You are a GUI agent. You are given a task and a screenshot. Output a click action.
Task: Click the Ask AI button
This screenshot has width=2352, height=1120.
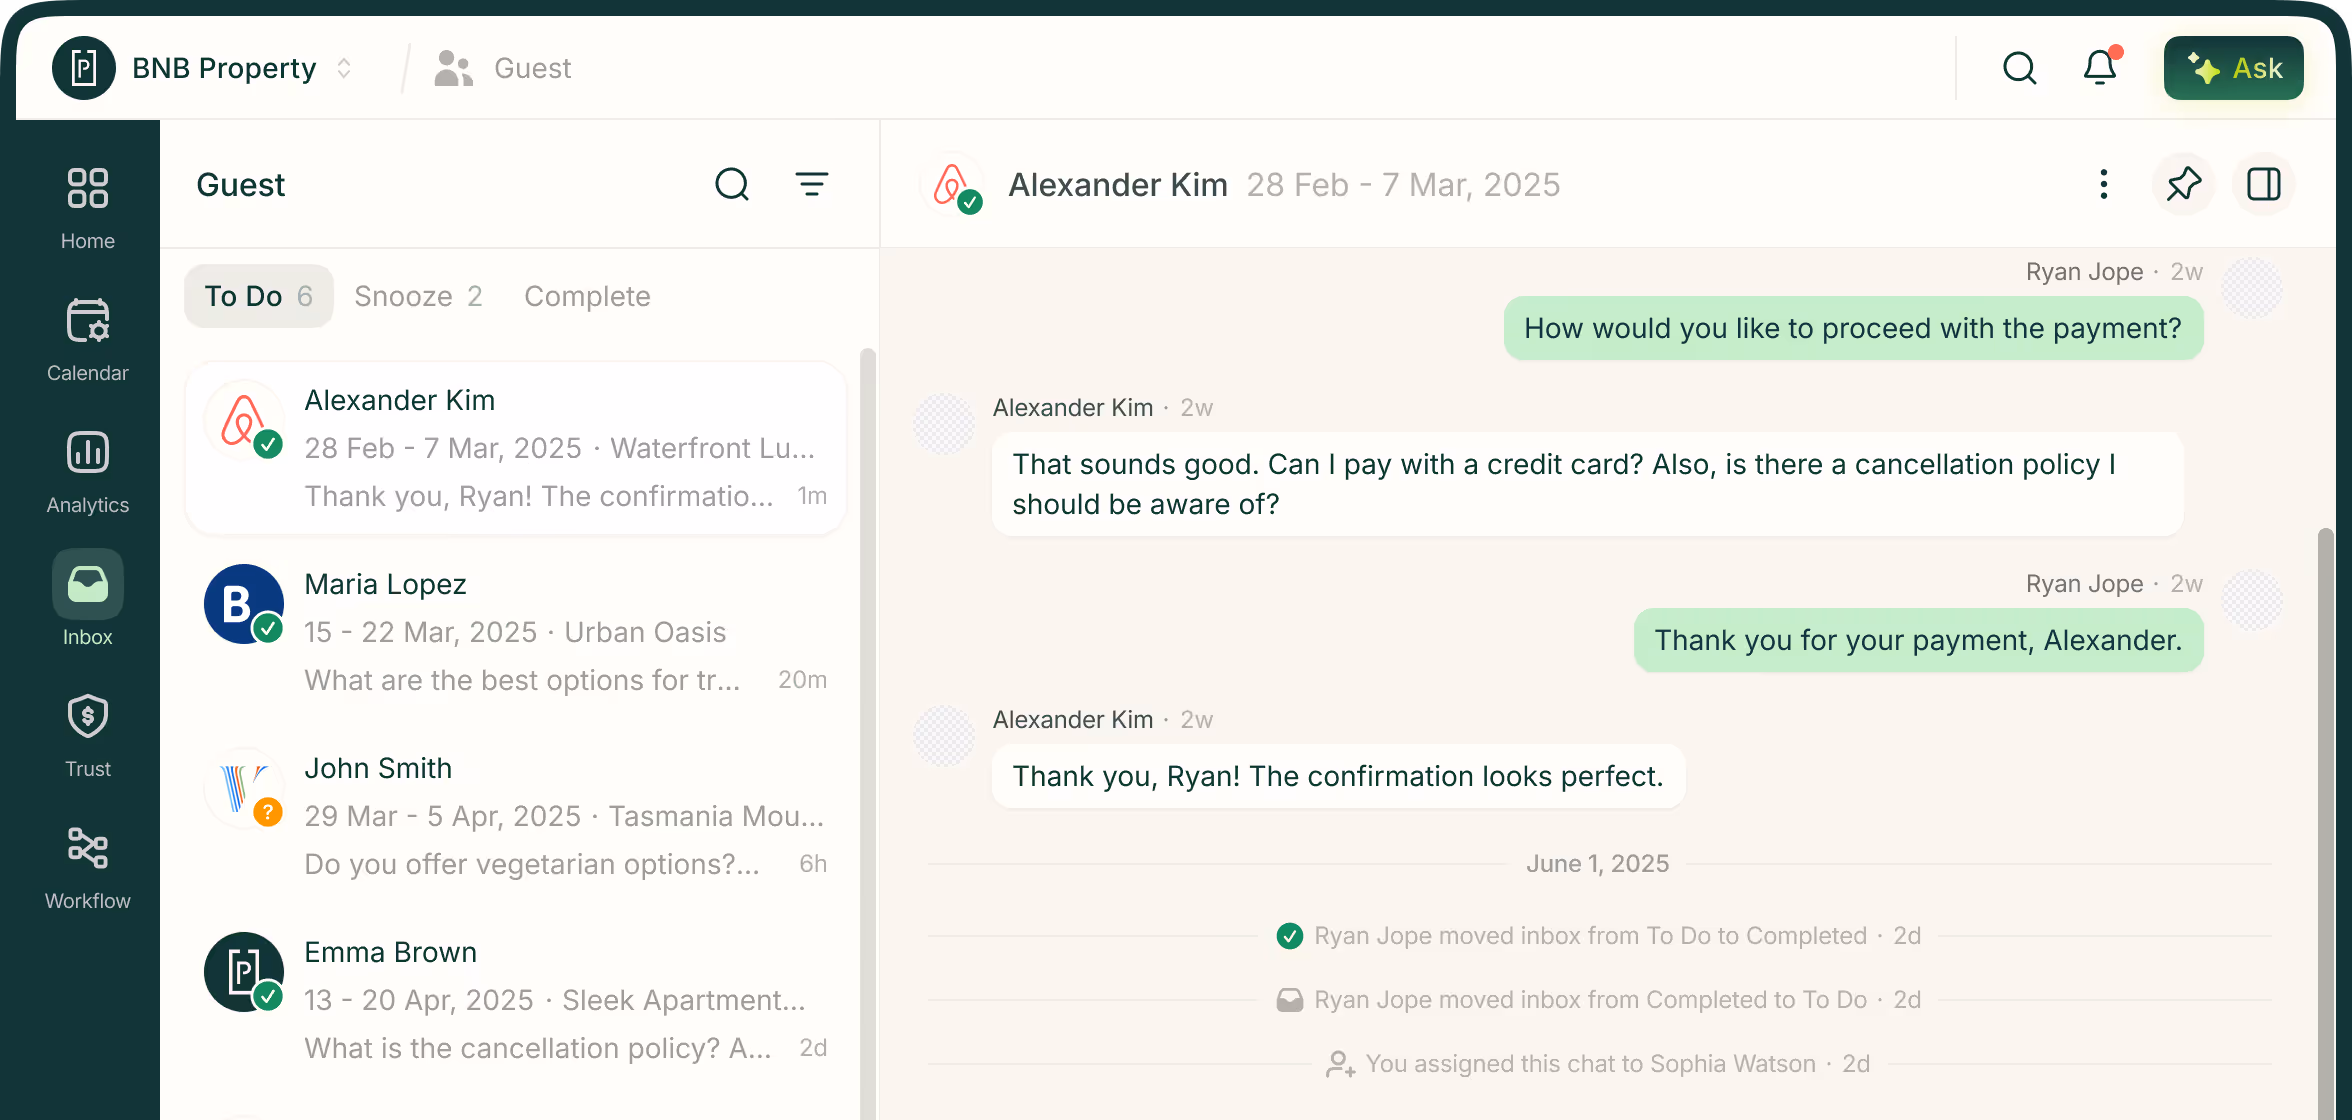coord(2233,68)
